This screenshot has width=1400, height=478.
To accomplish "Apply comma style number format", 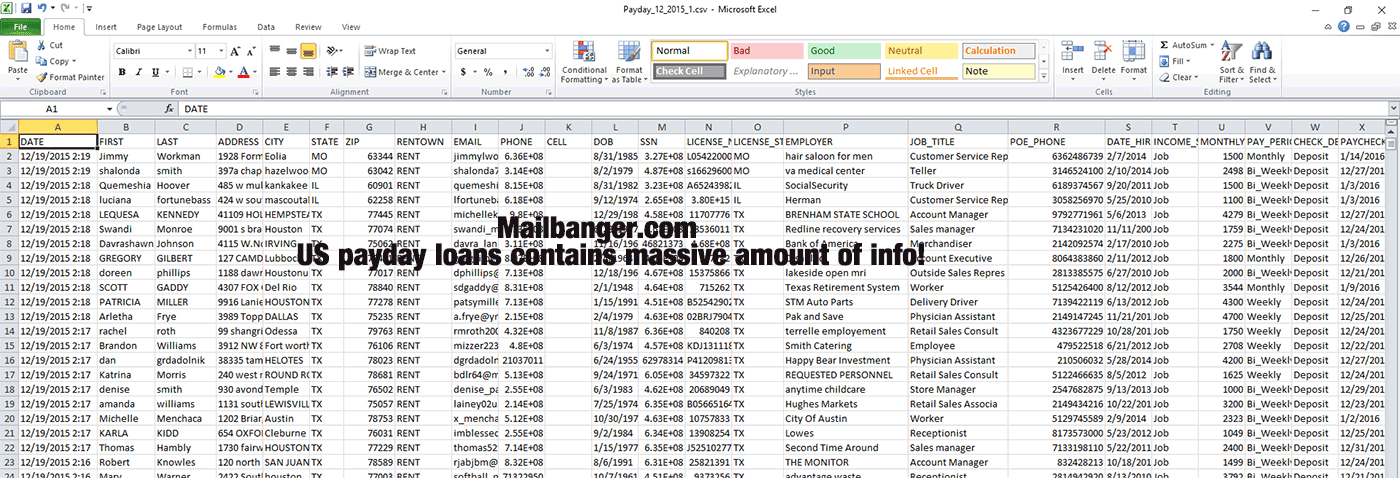I will (503, 72).
